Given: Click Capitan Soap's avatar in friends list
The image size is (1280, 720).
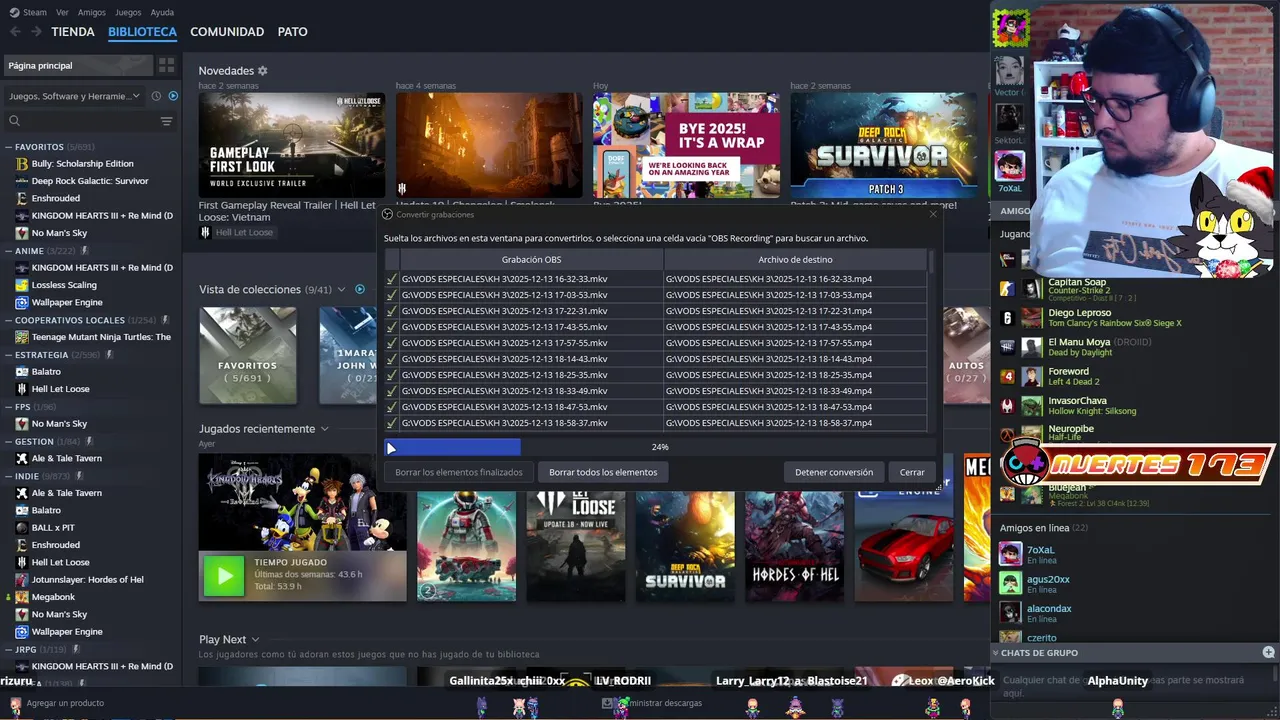Looking at the screenshot, I should 1032,288.
